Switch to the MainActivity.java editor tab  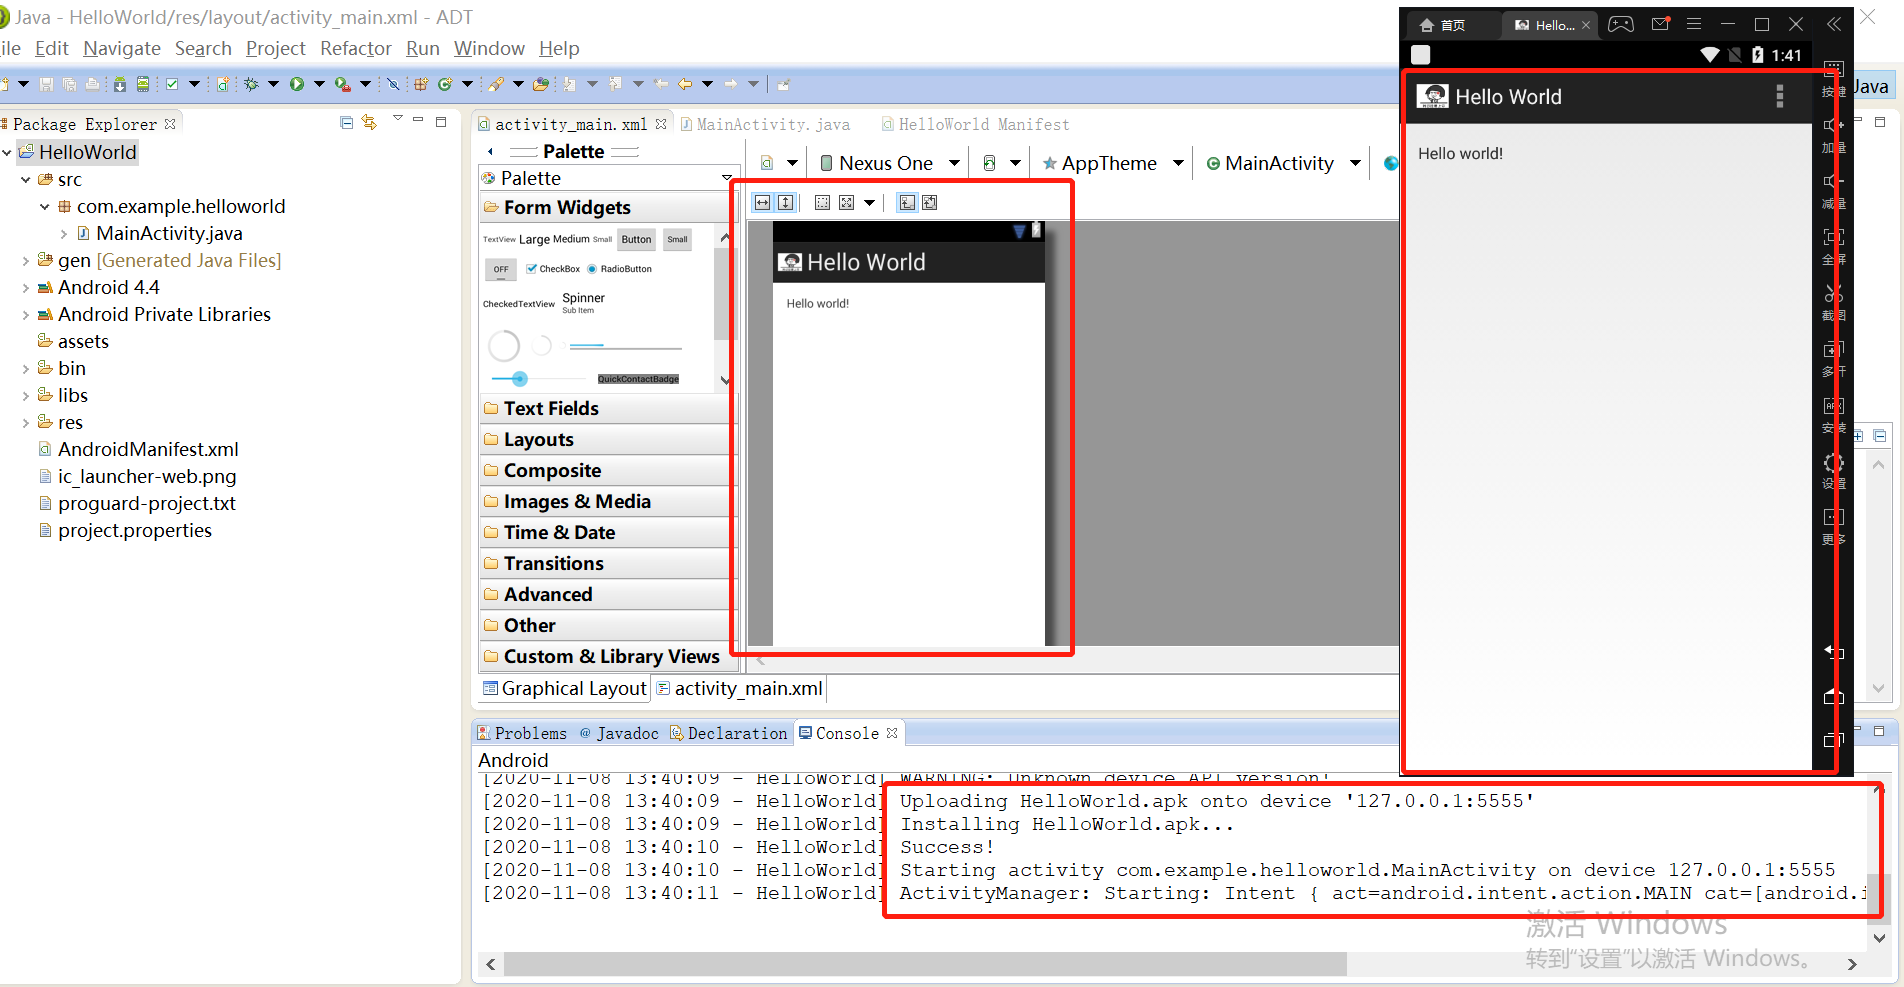point(766,124)
